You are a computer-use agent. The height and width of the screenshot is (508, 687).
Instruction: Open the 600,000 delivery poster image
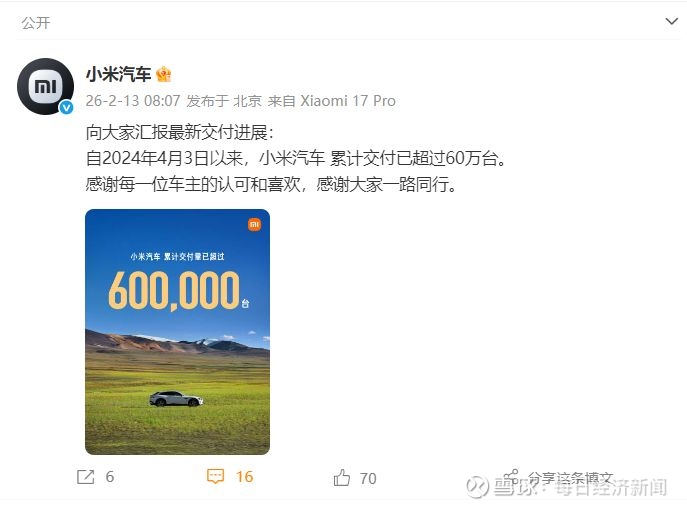pos(177,332)
